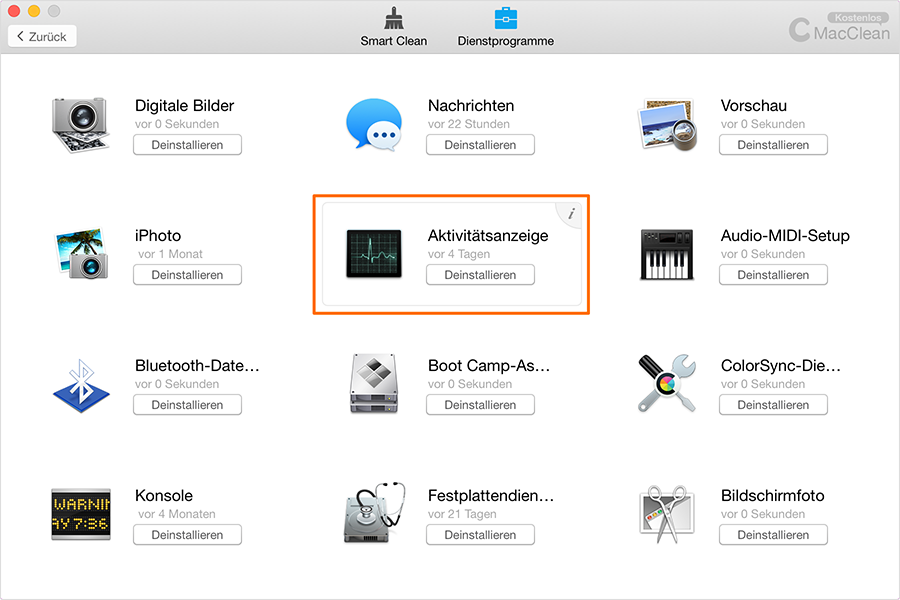Screen dimensions: 900x600
Task: Select the iPhoto app icon
Action: tap(82, 254)
